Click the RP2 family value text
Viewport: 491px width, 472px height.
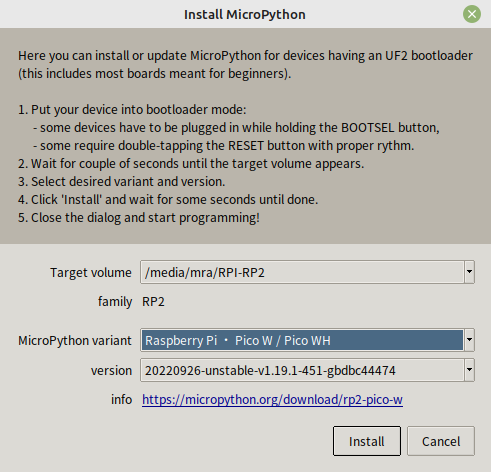point(153,302)
